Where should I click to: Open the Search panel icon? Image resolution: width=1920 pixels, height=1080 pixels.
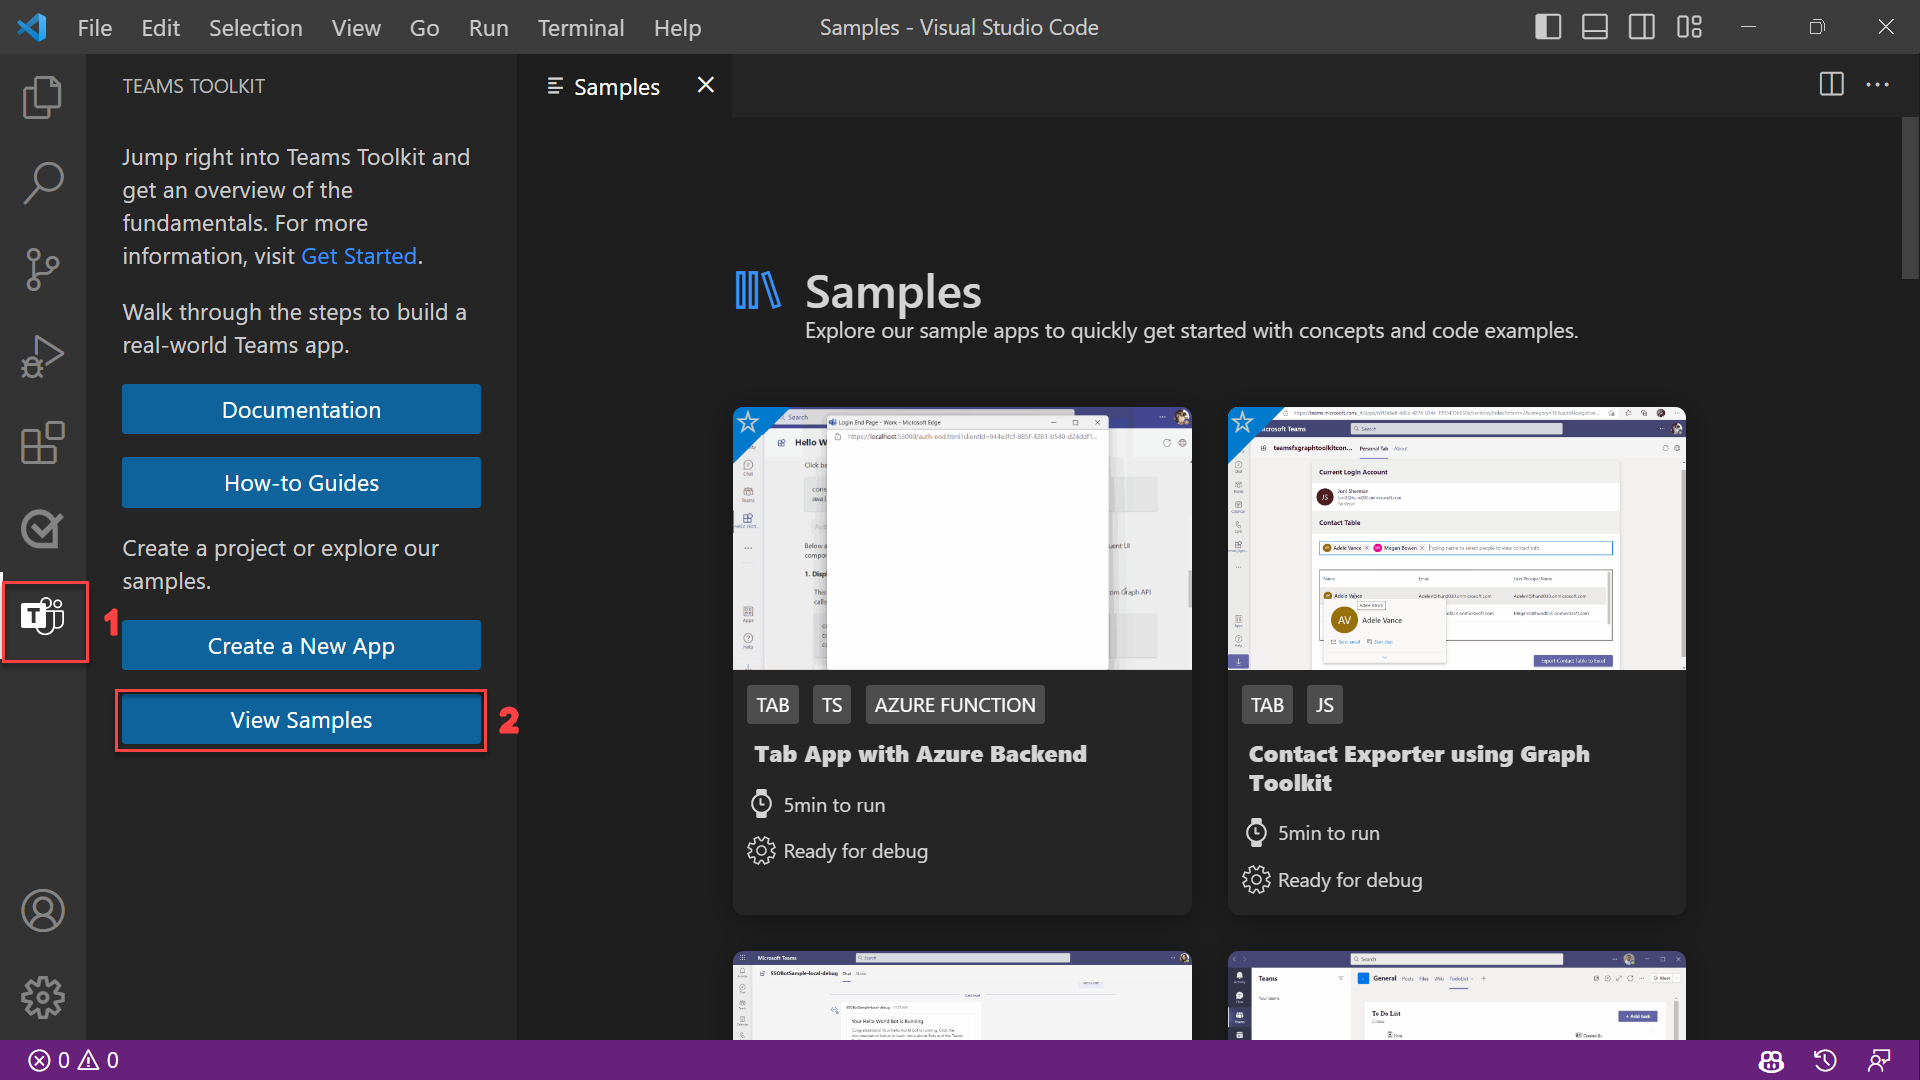(x=42, y=181)
